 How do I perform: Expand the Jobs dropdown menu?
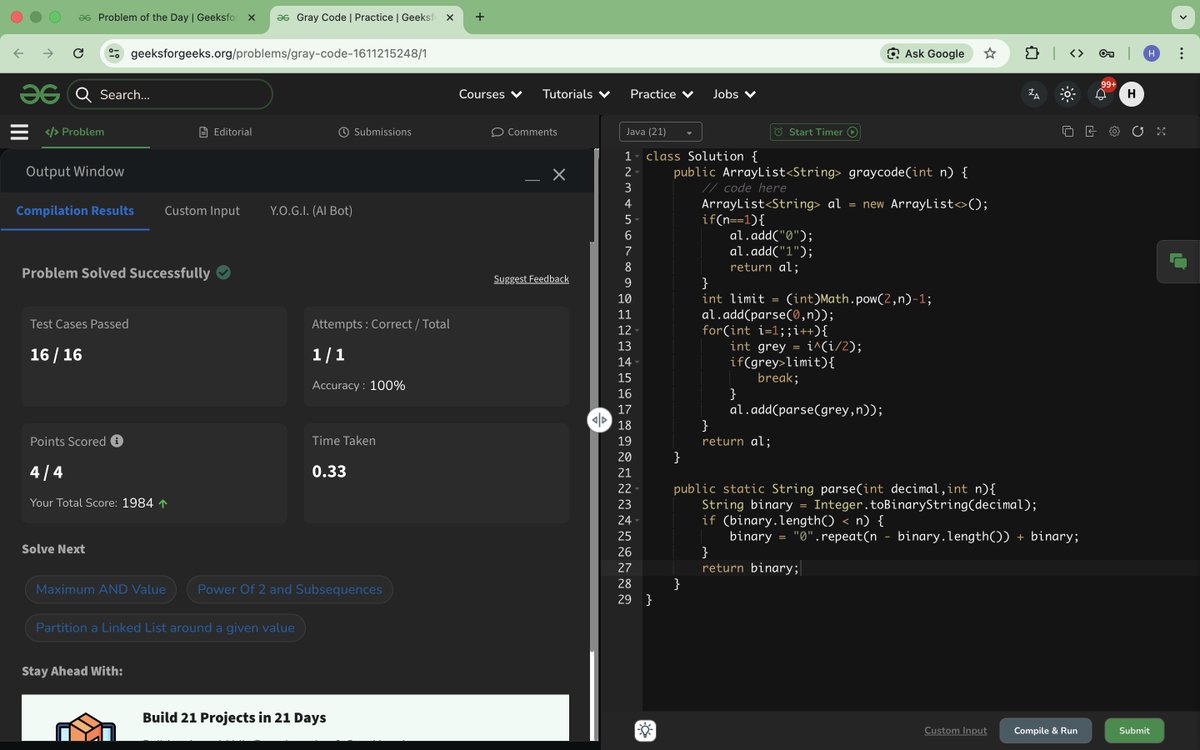point(734,94)
